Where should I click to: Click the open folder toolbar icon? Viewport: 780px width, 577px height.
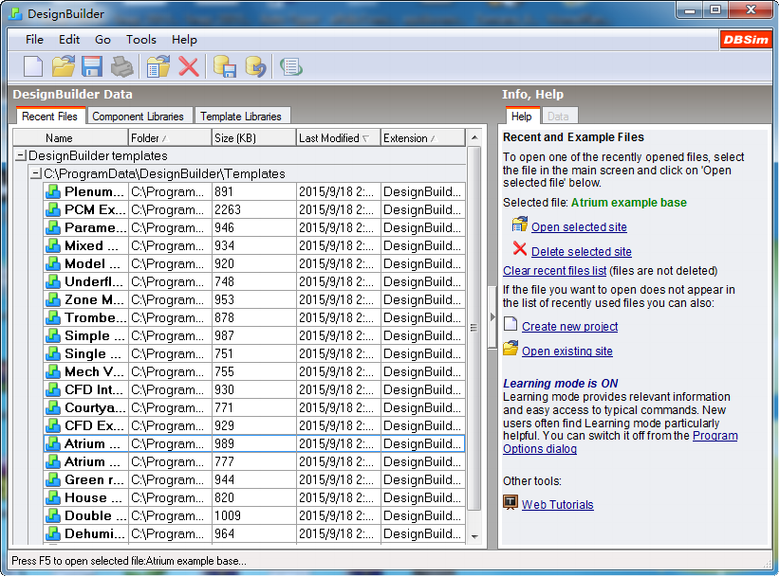tap(63, 67)
